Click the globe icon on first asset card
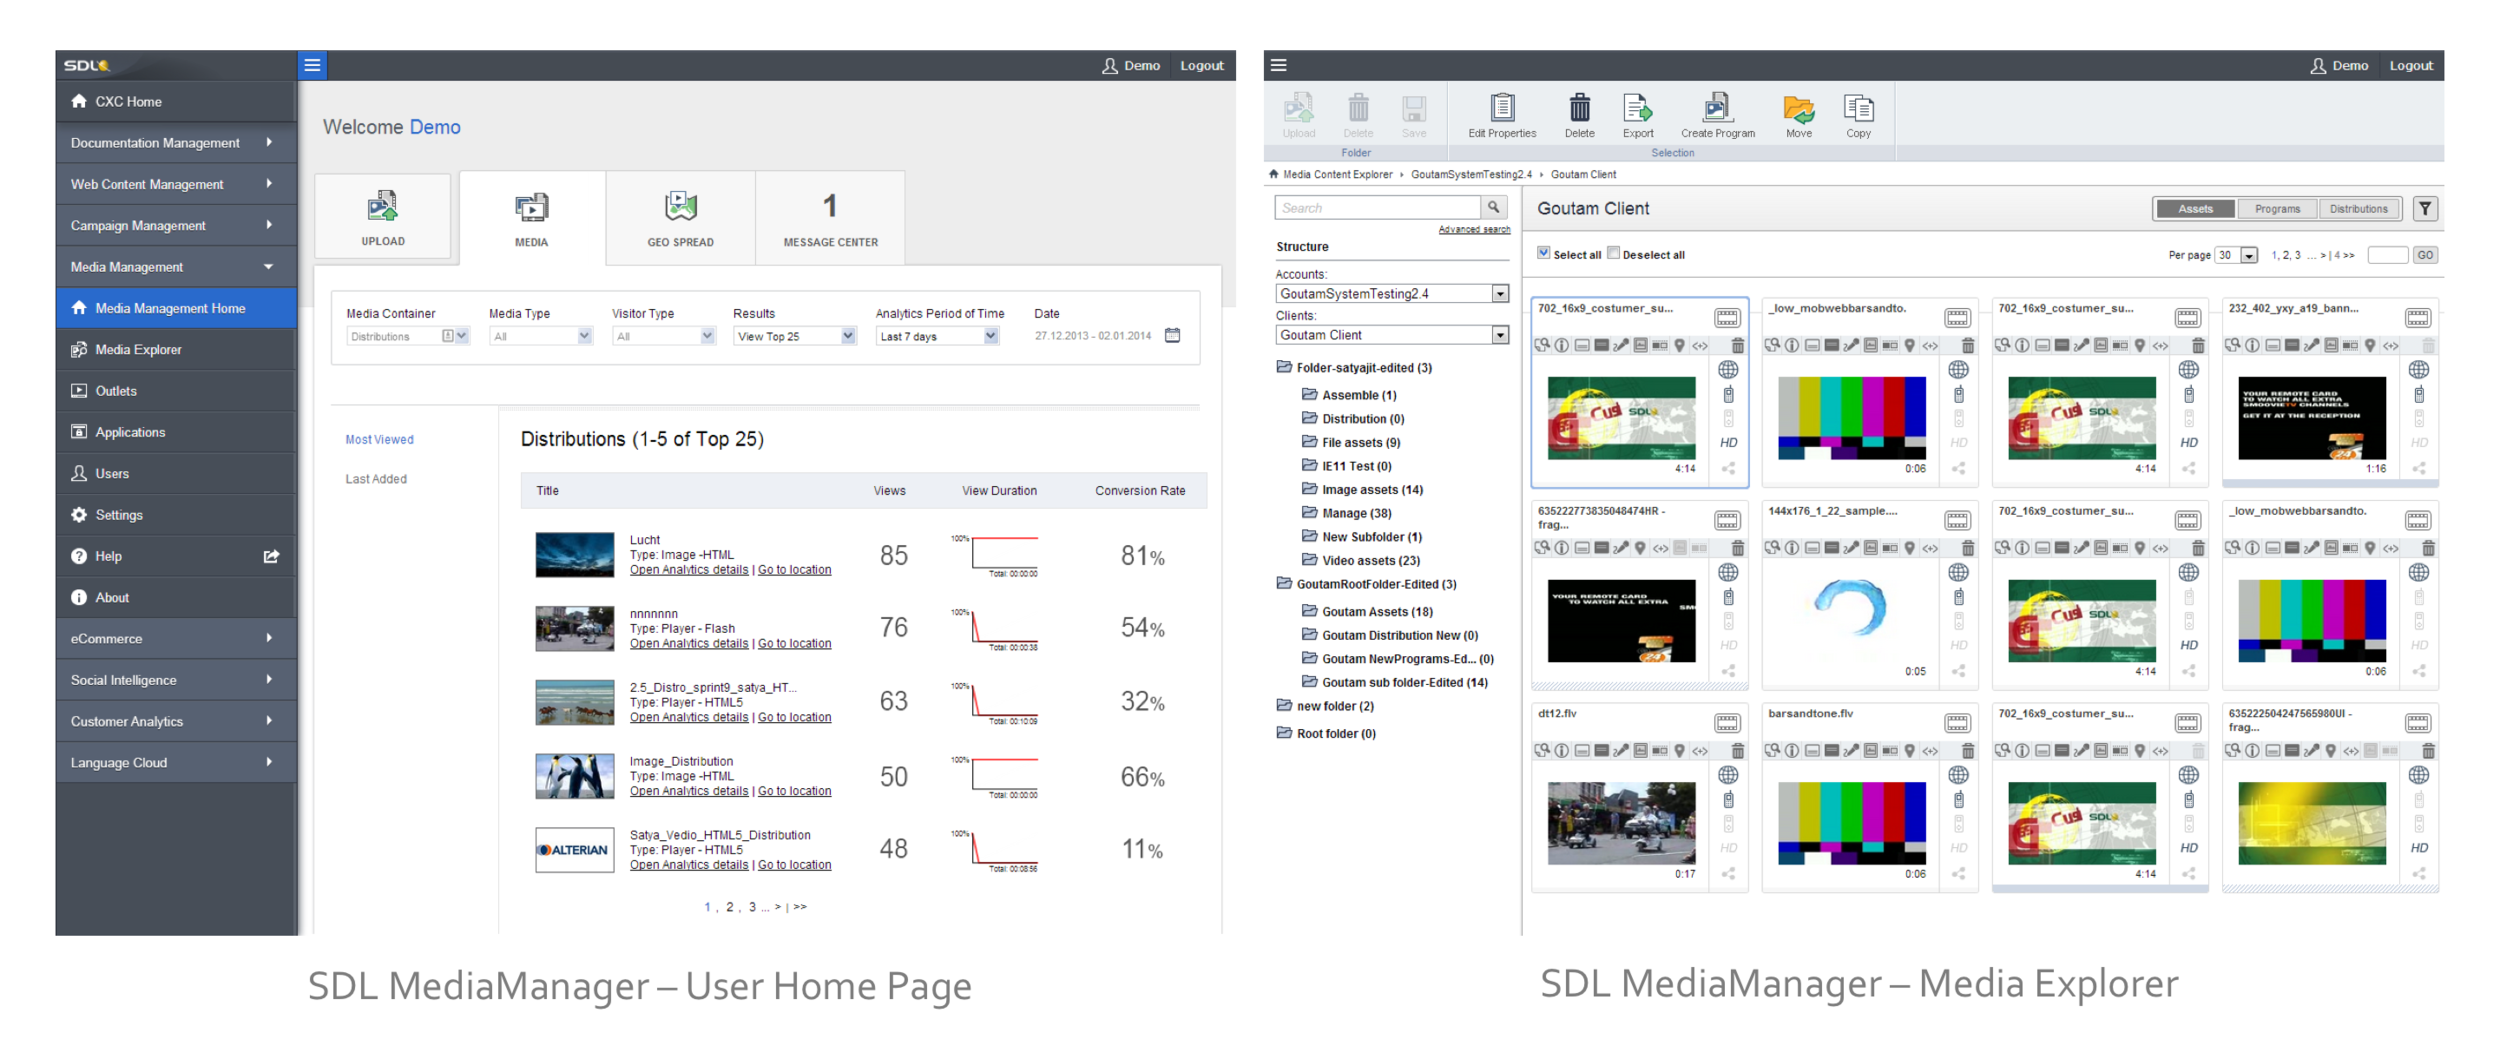 pyautogui.click(x=1728, y=370)
